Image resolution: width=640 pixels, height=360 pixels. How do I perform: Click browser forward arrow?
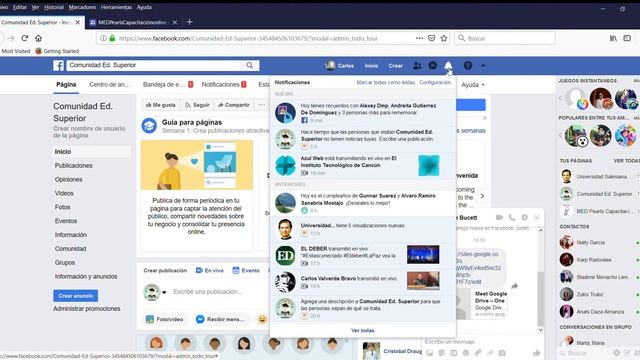pyautogui.click(x=11, y=38)
